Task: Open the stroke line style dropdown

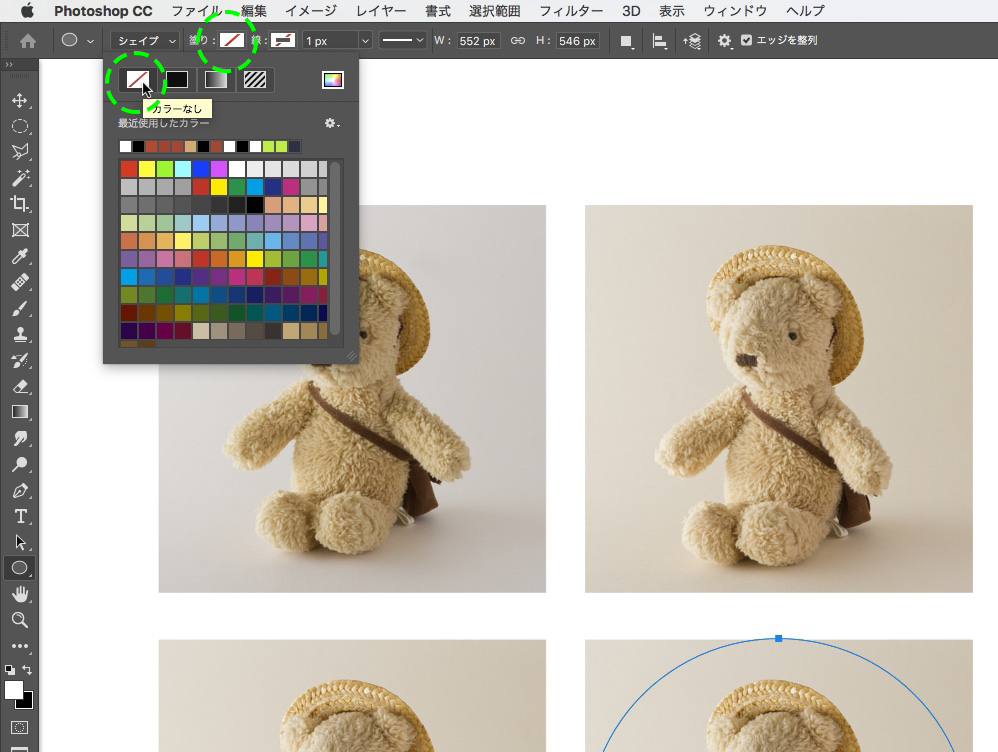Action: [x=403, y=41]
